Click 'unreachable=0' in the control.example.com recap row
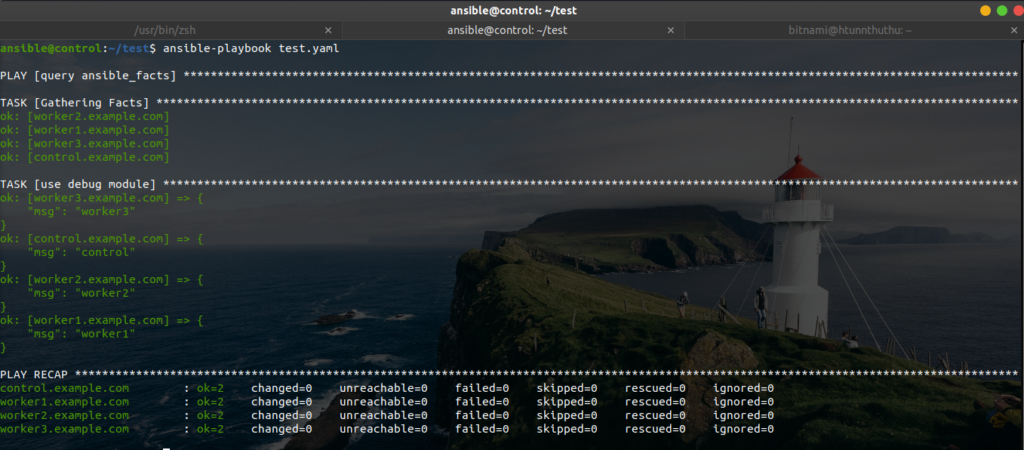1024x450 pixels. [383, 389]
